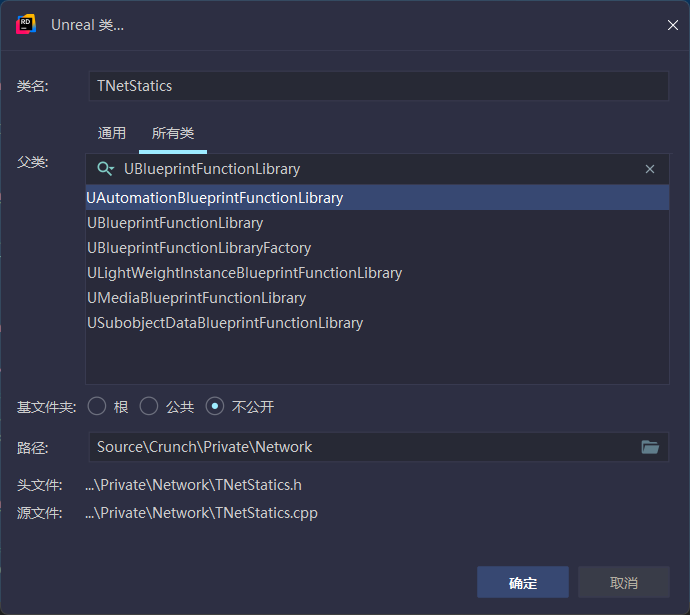The image size is (690, 615).
Task: Click the search magnifier icon in parent class field
Action: click(105, 169)
